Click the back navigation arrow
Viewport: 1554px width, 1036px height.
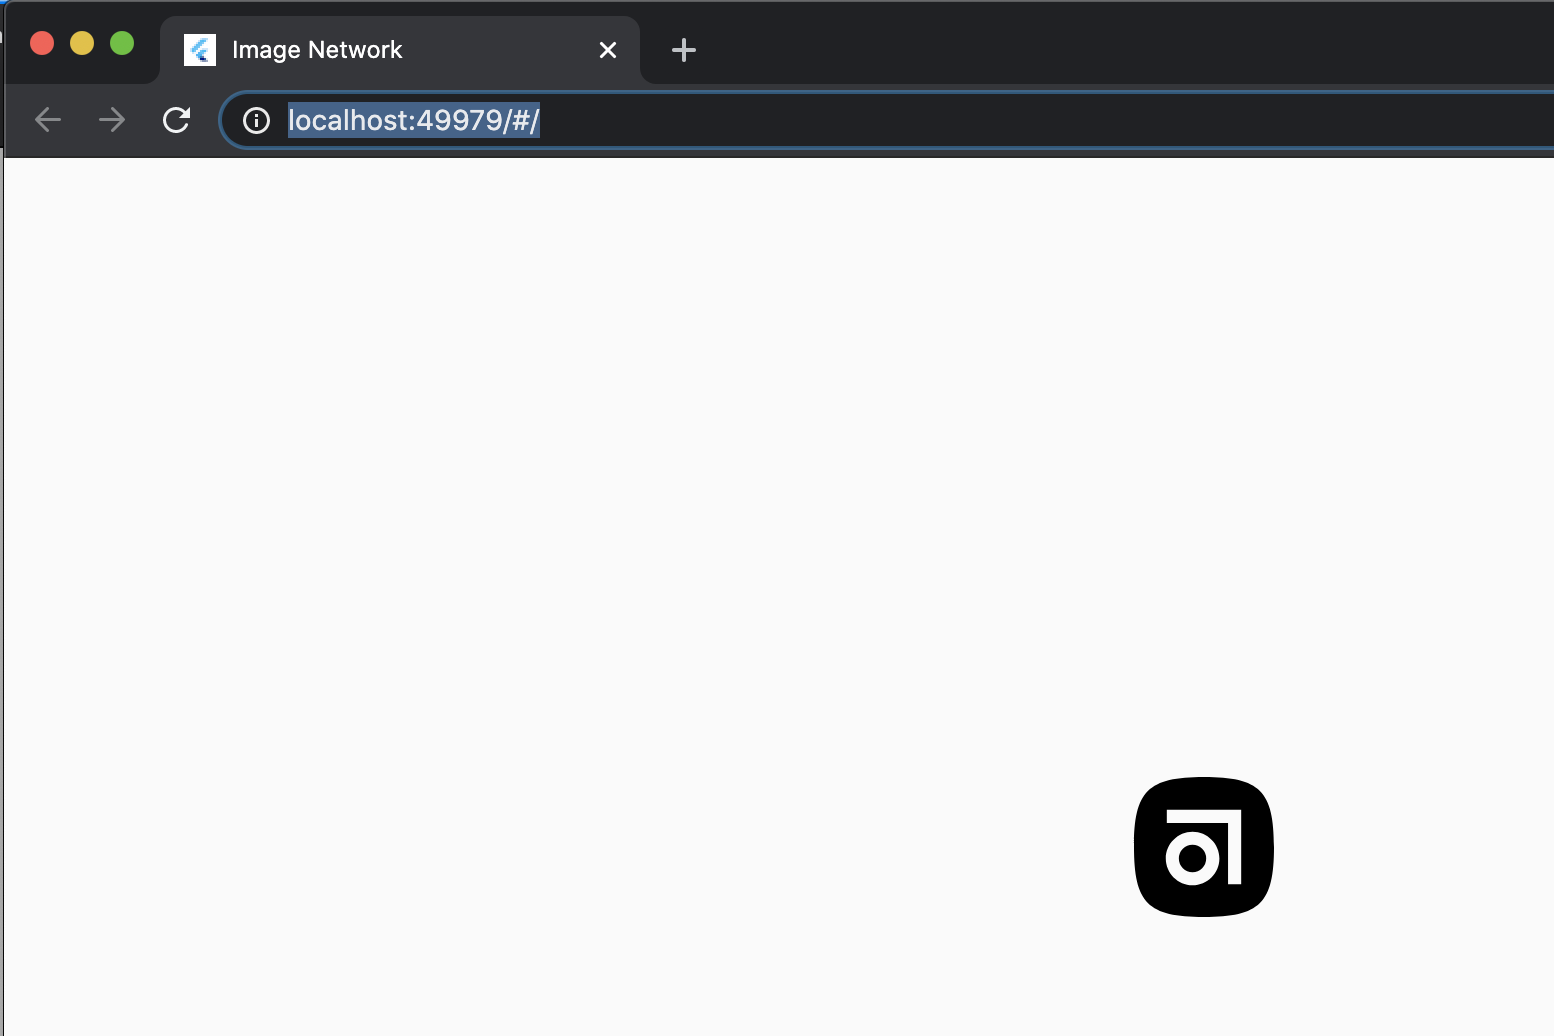(47, 120)
